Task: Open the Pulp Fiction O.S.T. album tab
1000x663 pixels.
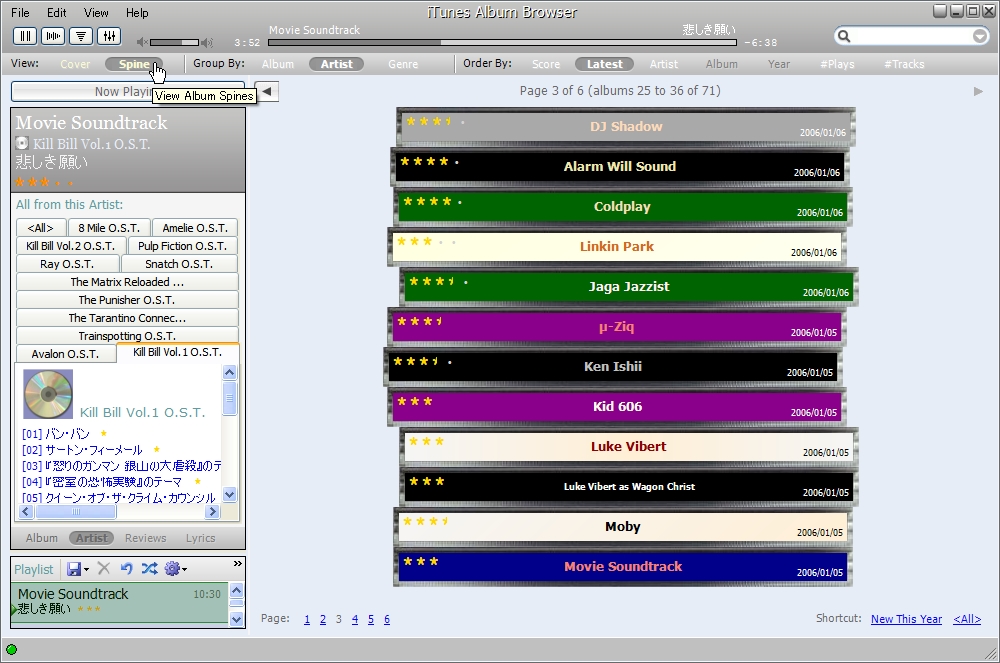Action: [182, 246]
